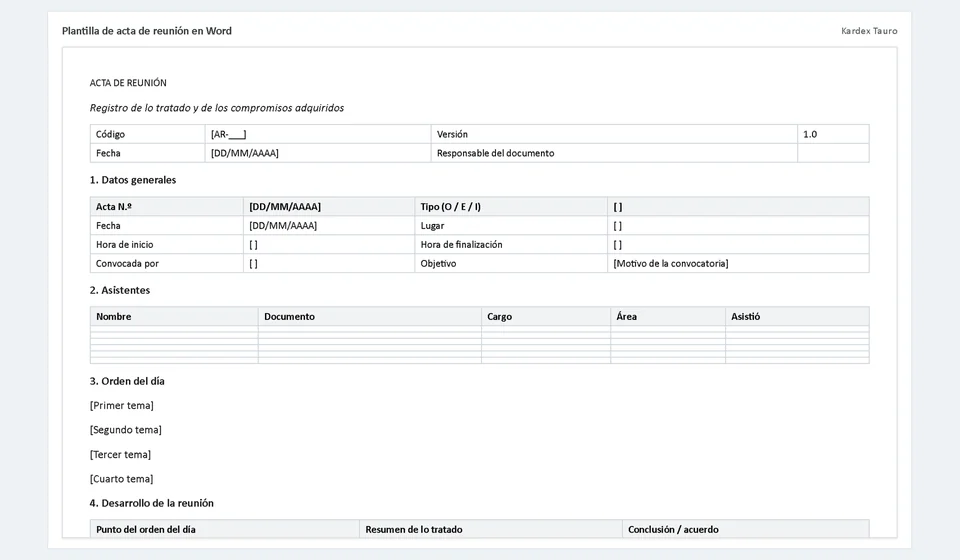Click the 'Kardex Tauro' label
960x560 pixels.
869,31
